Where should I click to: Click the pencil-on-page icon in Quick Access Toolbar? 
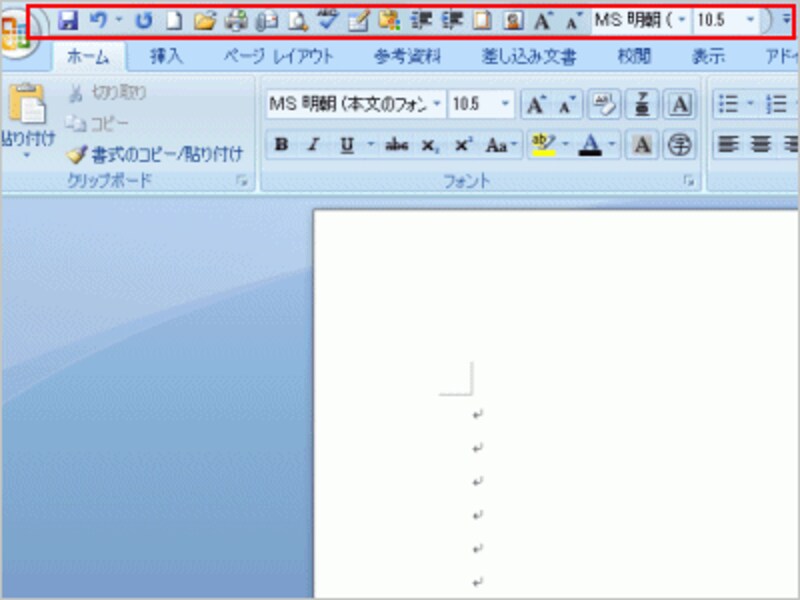pos(359,21)
